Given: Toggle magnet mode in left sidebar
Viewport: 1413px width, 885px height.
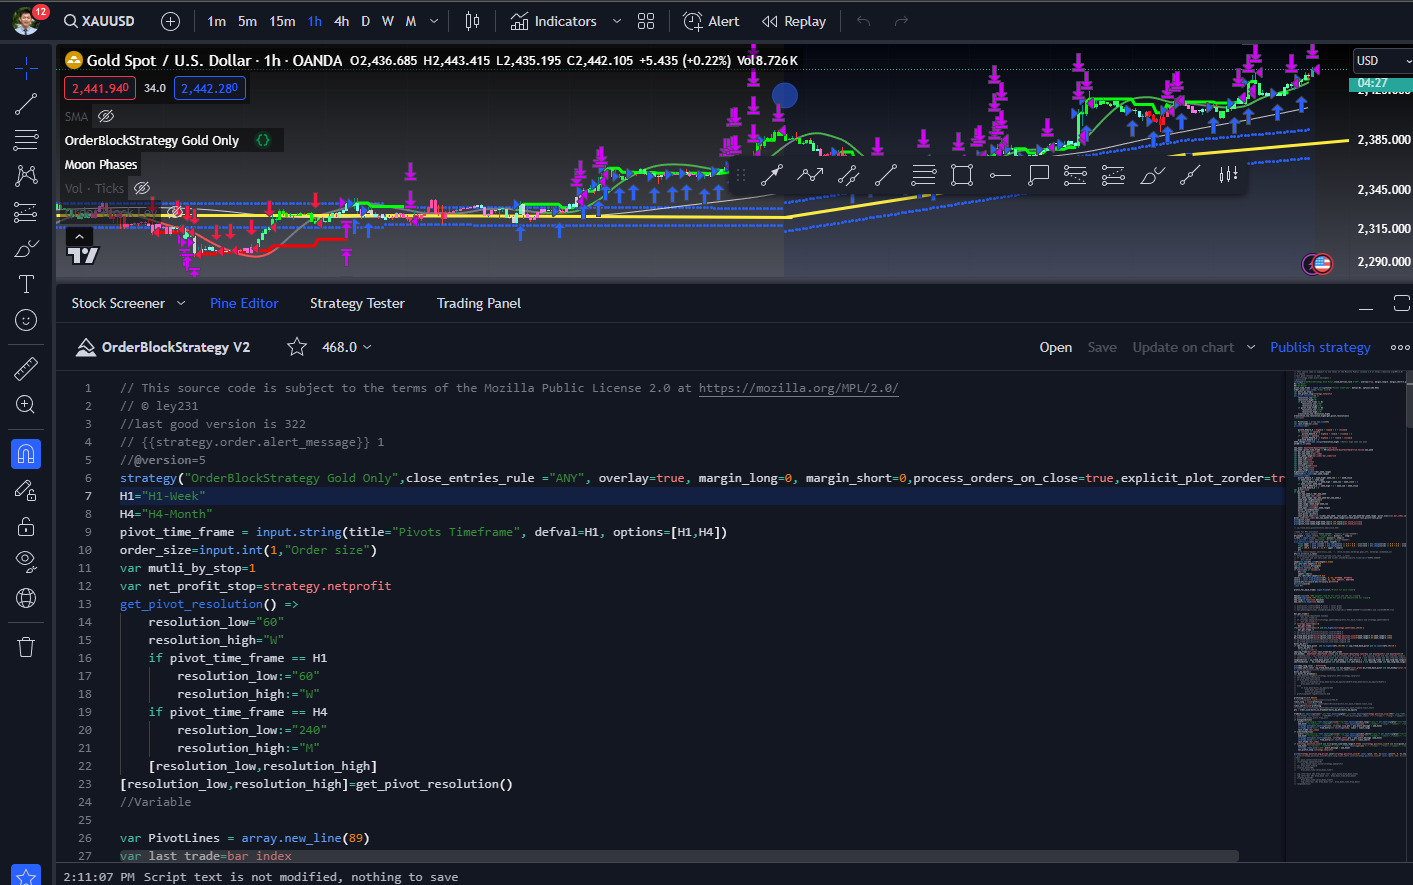Looking at the screenshot, I should (x=26, y=454).
